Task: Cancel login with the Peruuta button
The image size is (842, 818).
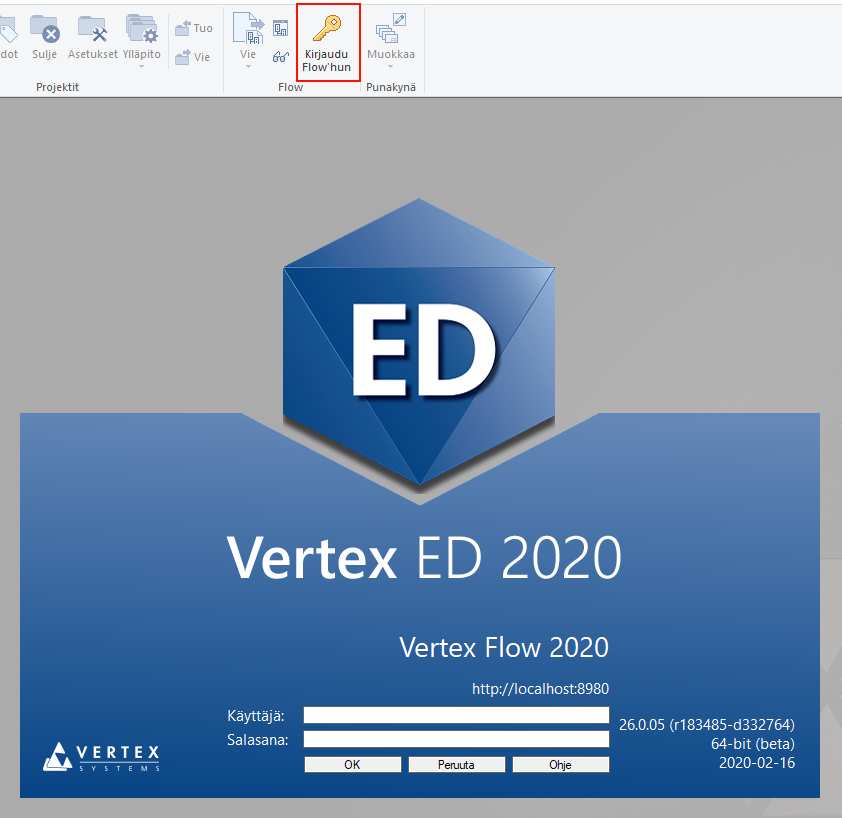Action: (x=456, y=764)
